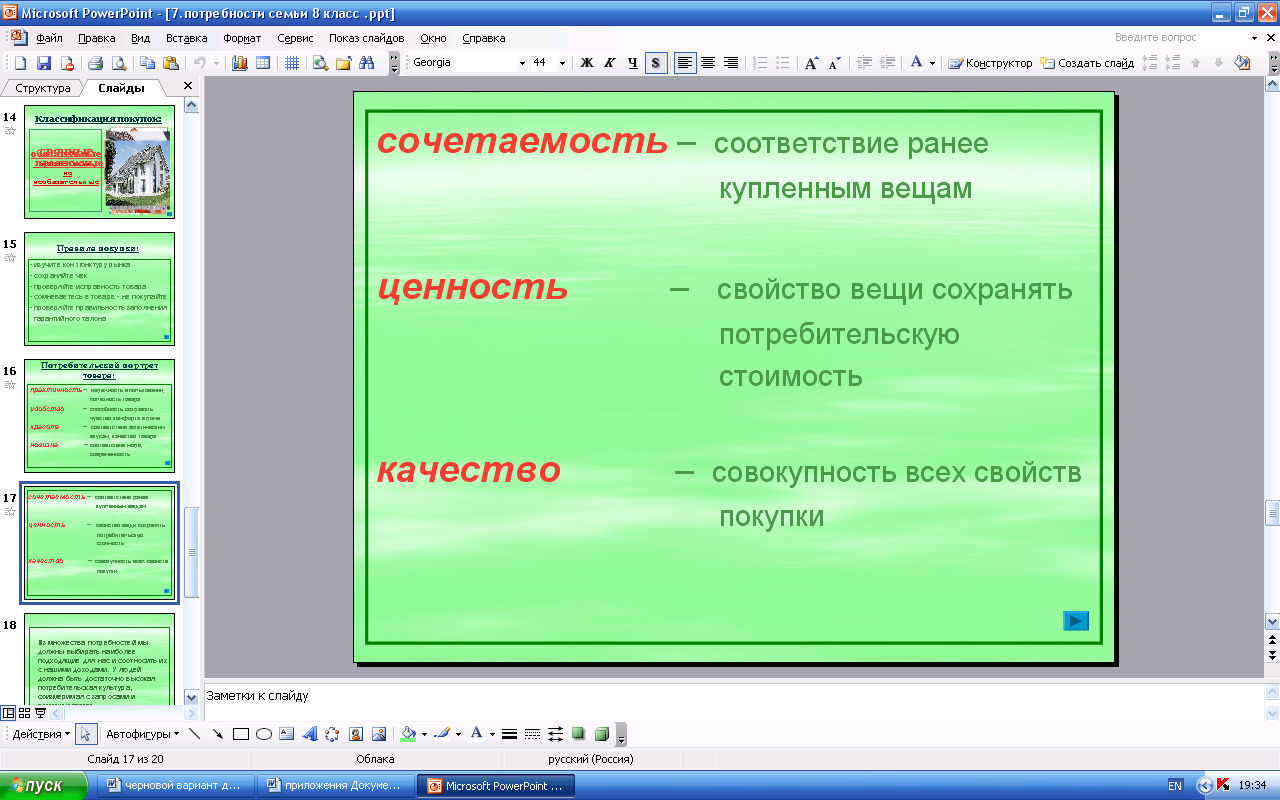Click the Конструктор button
This screenshot has height=800, width=1280.
tap(990, 63)
